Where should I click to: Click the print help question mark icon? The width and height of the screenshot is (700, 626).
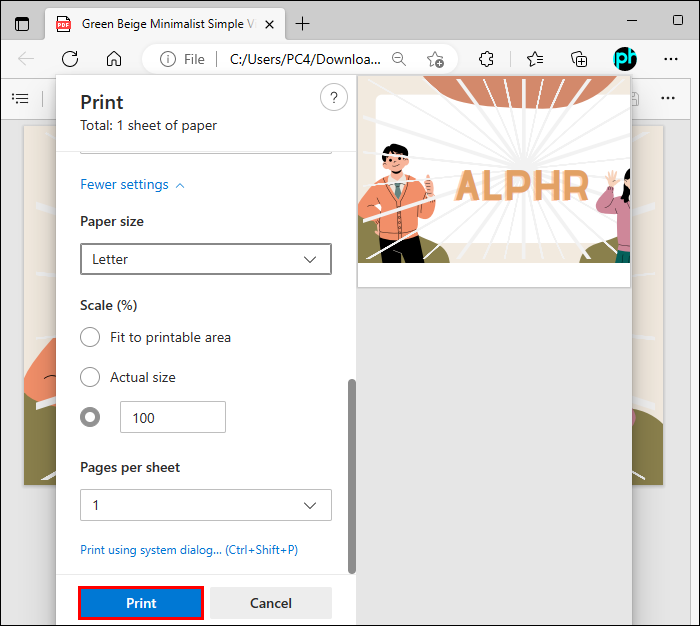334,97
